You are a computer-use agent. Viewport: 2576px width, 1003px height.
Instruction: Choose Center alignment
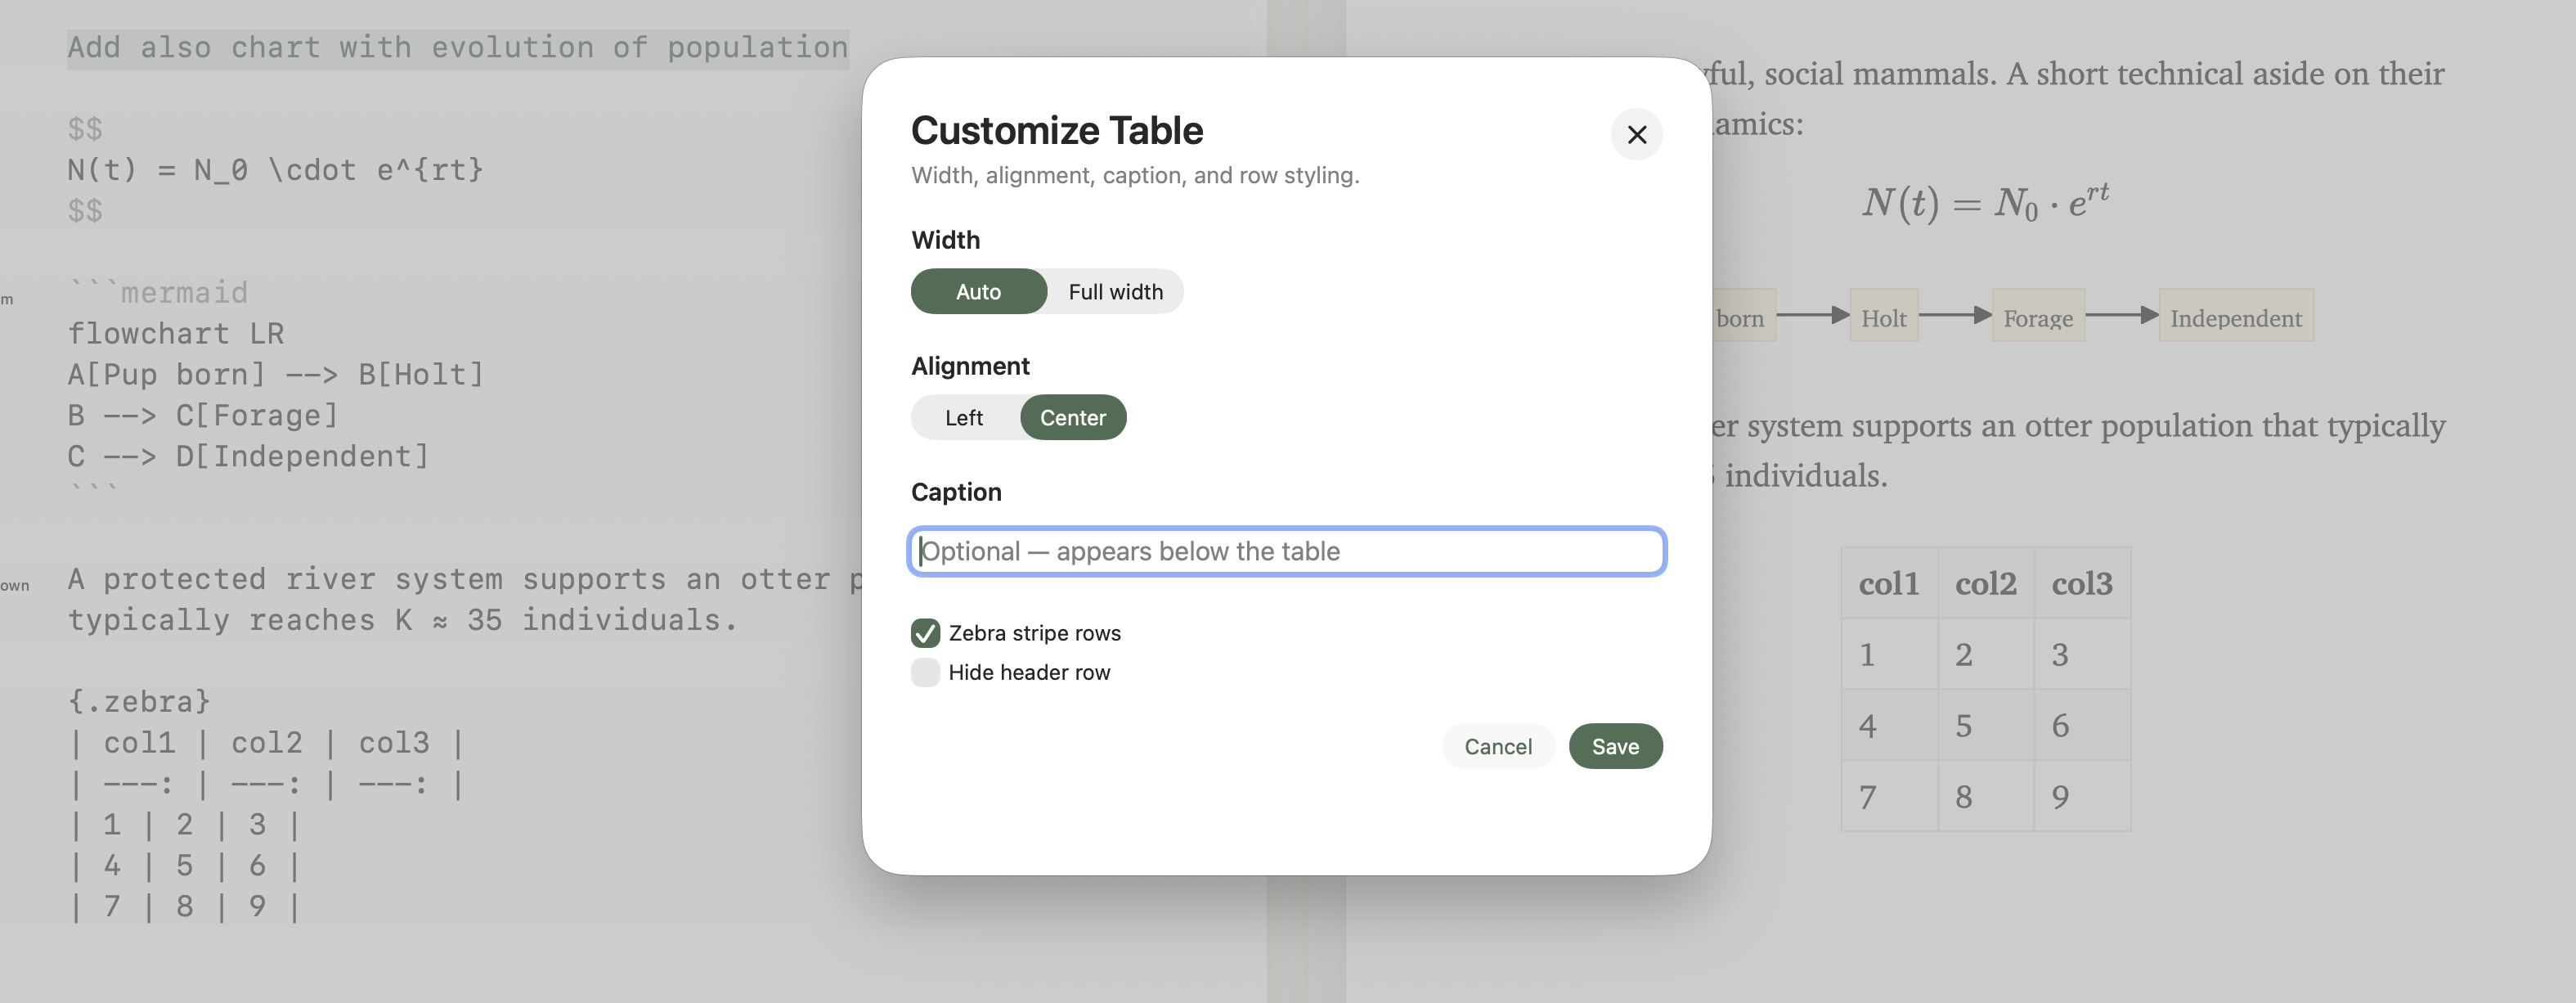click(1073, 417)
